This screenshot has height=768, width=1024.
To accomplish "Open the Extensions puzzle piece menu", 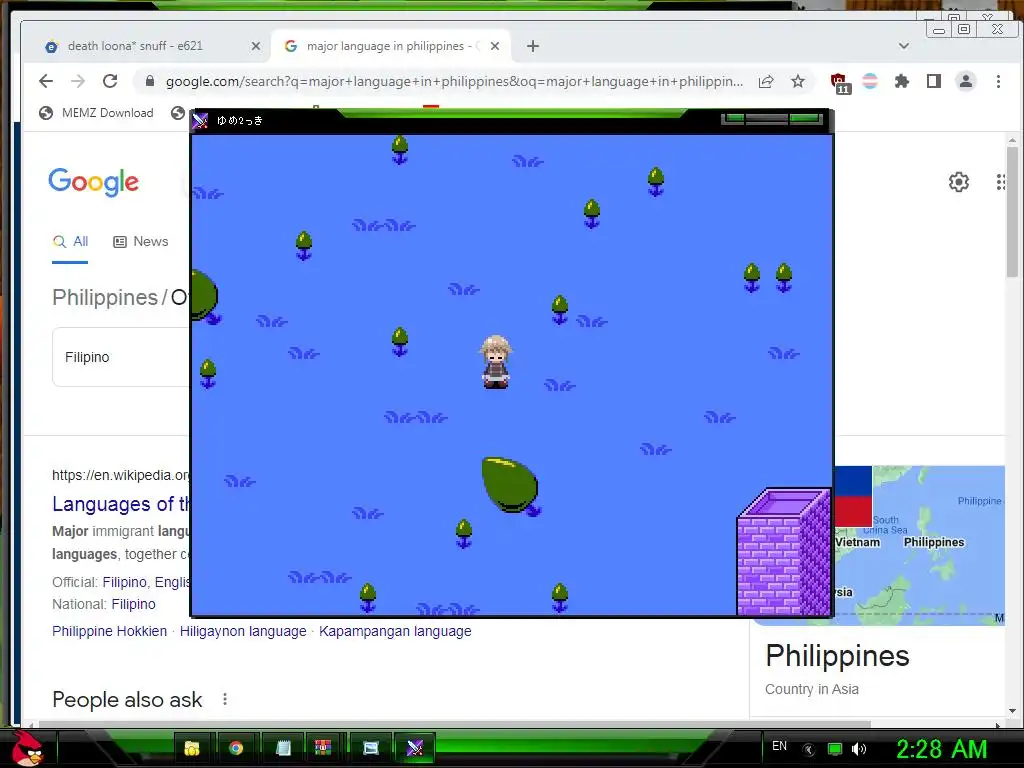I will pyautogui.click(x=902, y=81).
